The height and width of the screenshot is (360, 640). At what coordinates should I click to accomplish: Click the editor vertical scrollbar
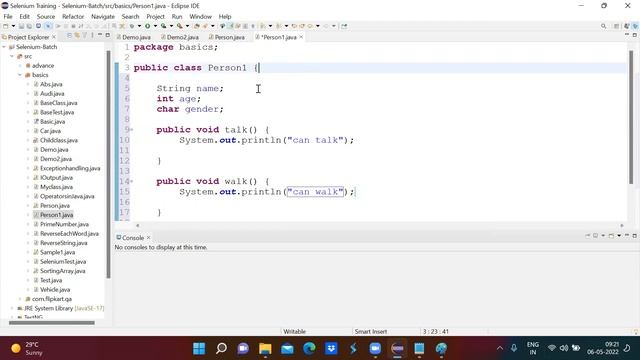(631, 117)
